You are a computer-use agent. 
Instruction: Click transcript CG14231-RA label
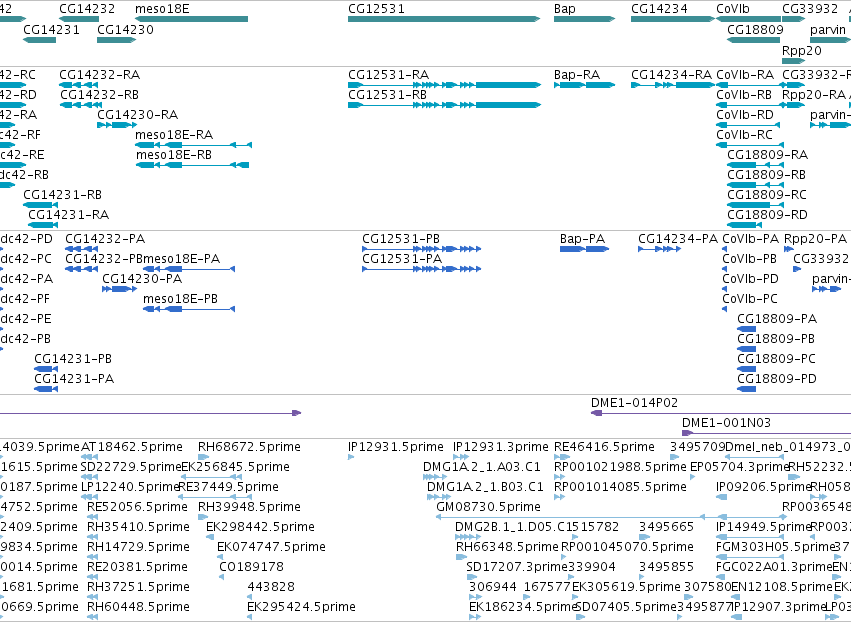68,214
